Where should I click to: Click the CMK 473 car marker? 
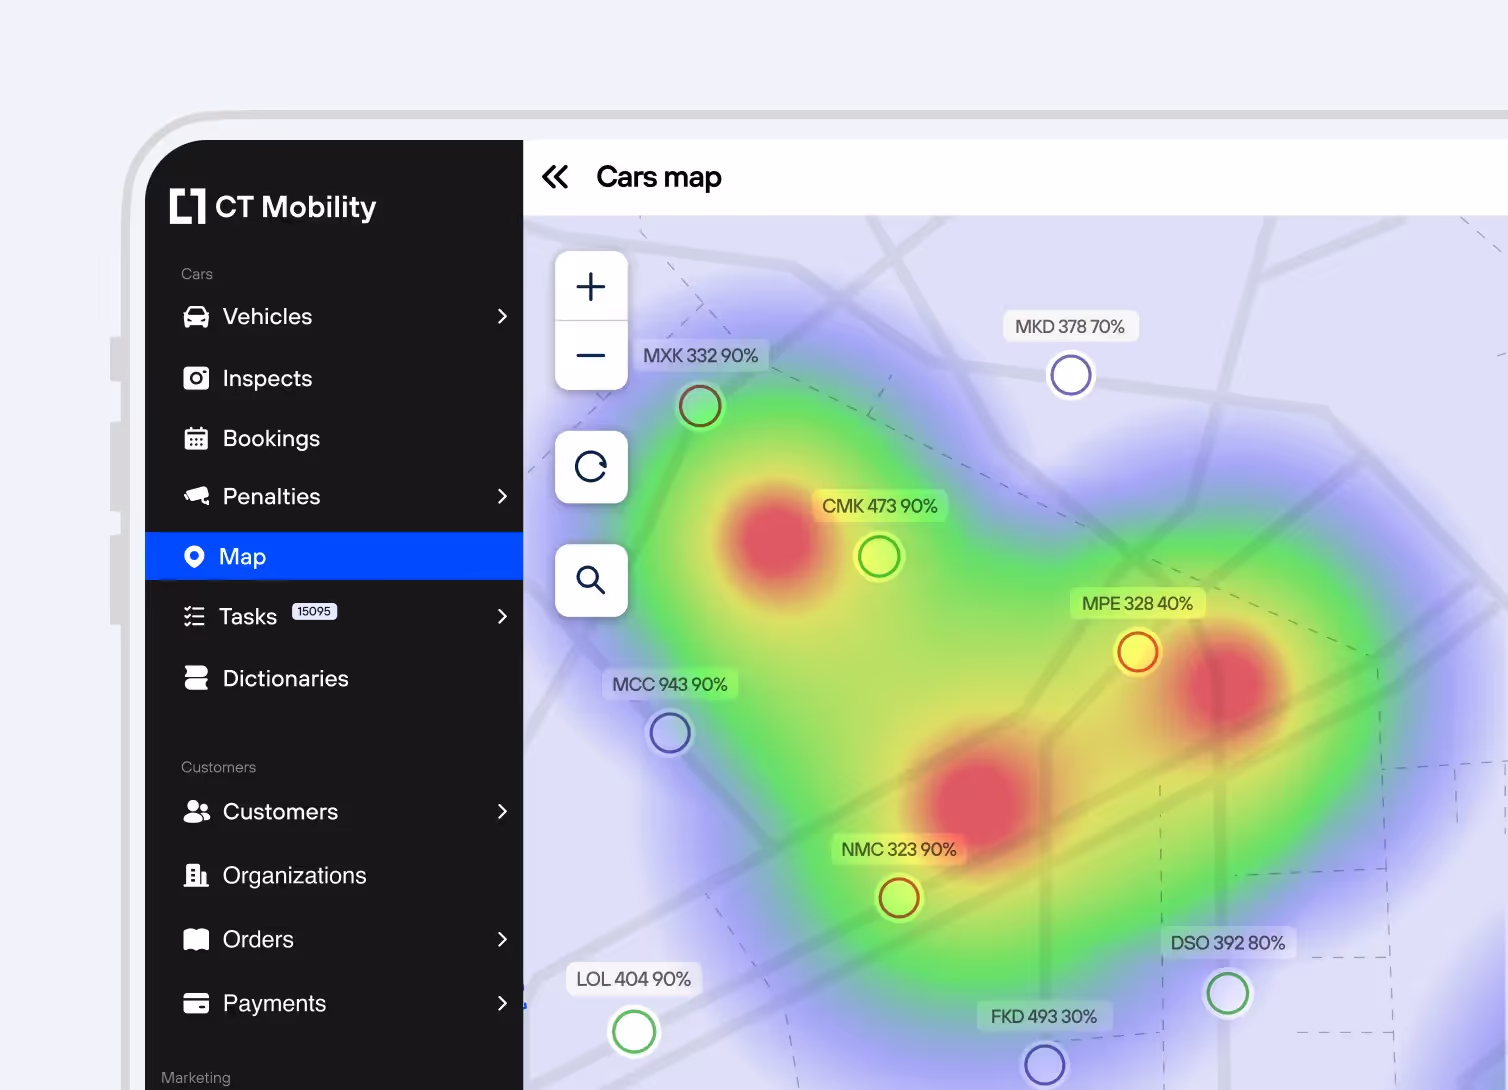click(879, 557)
